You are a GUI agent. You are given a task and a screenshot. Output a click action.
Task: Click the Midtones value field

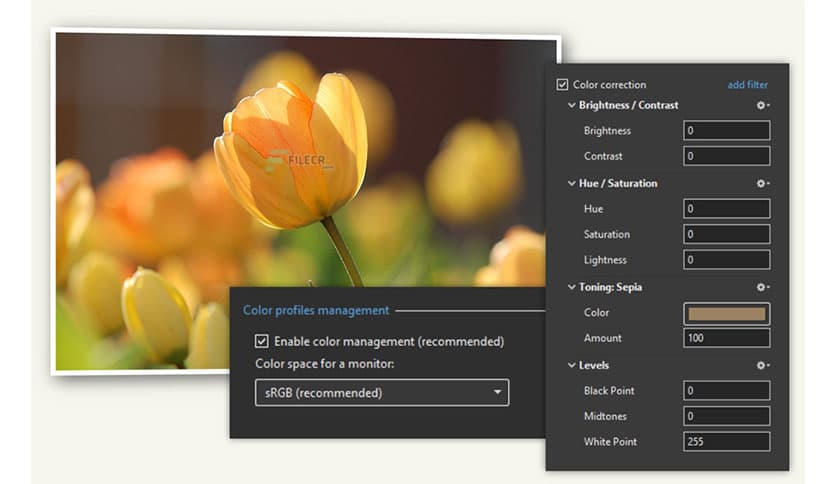point(727,416)
